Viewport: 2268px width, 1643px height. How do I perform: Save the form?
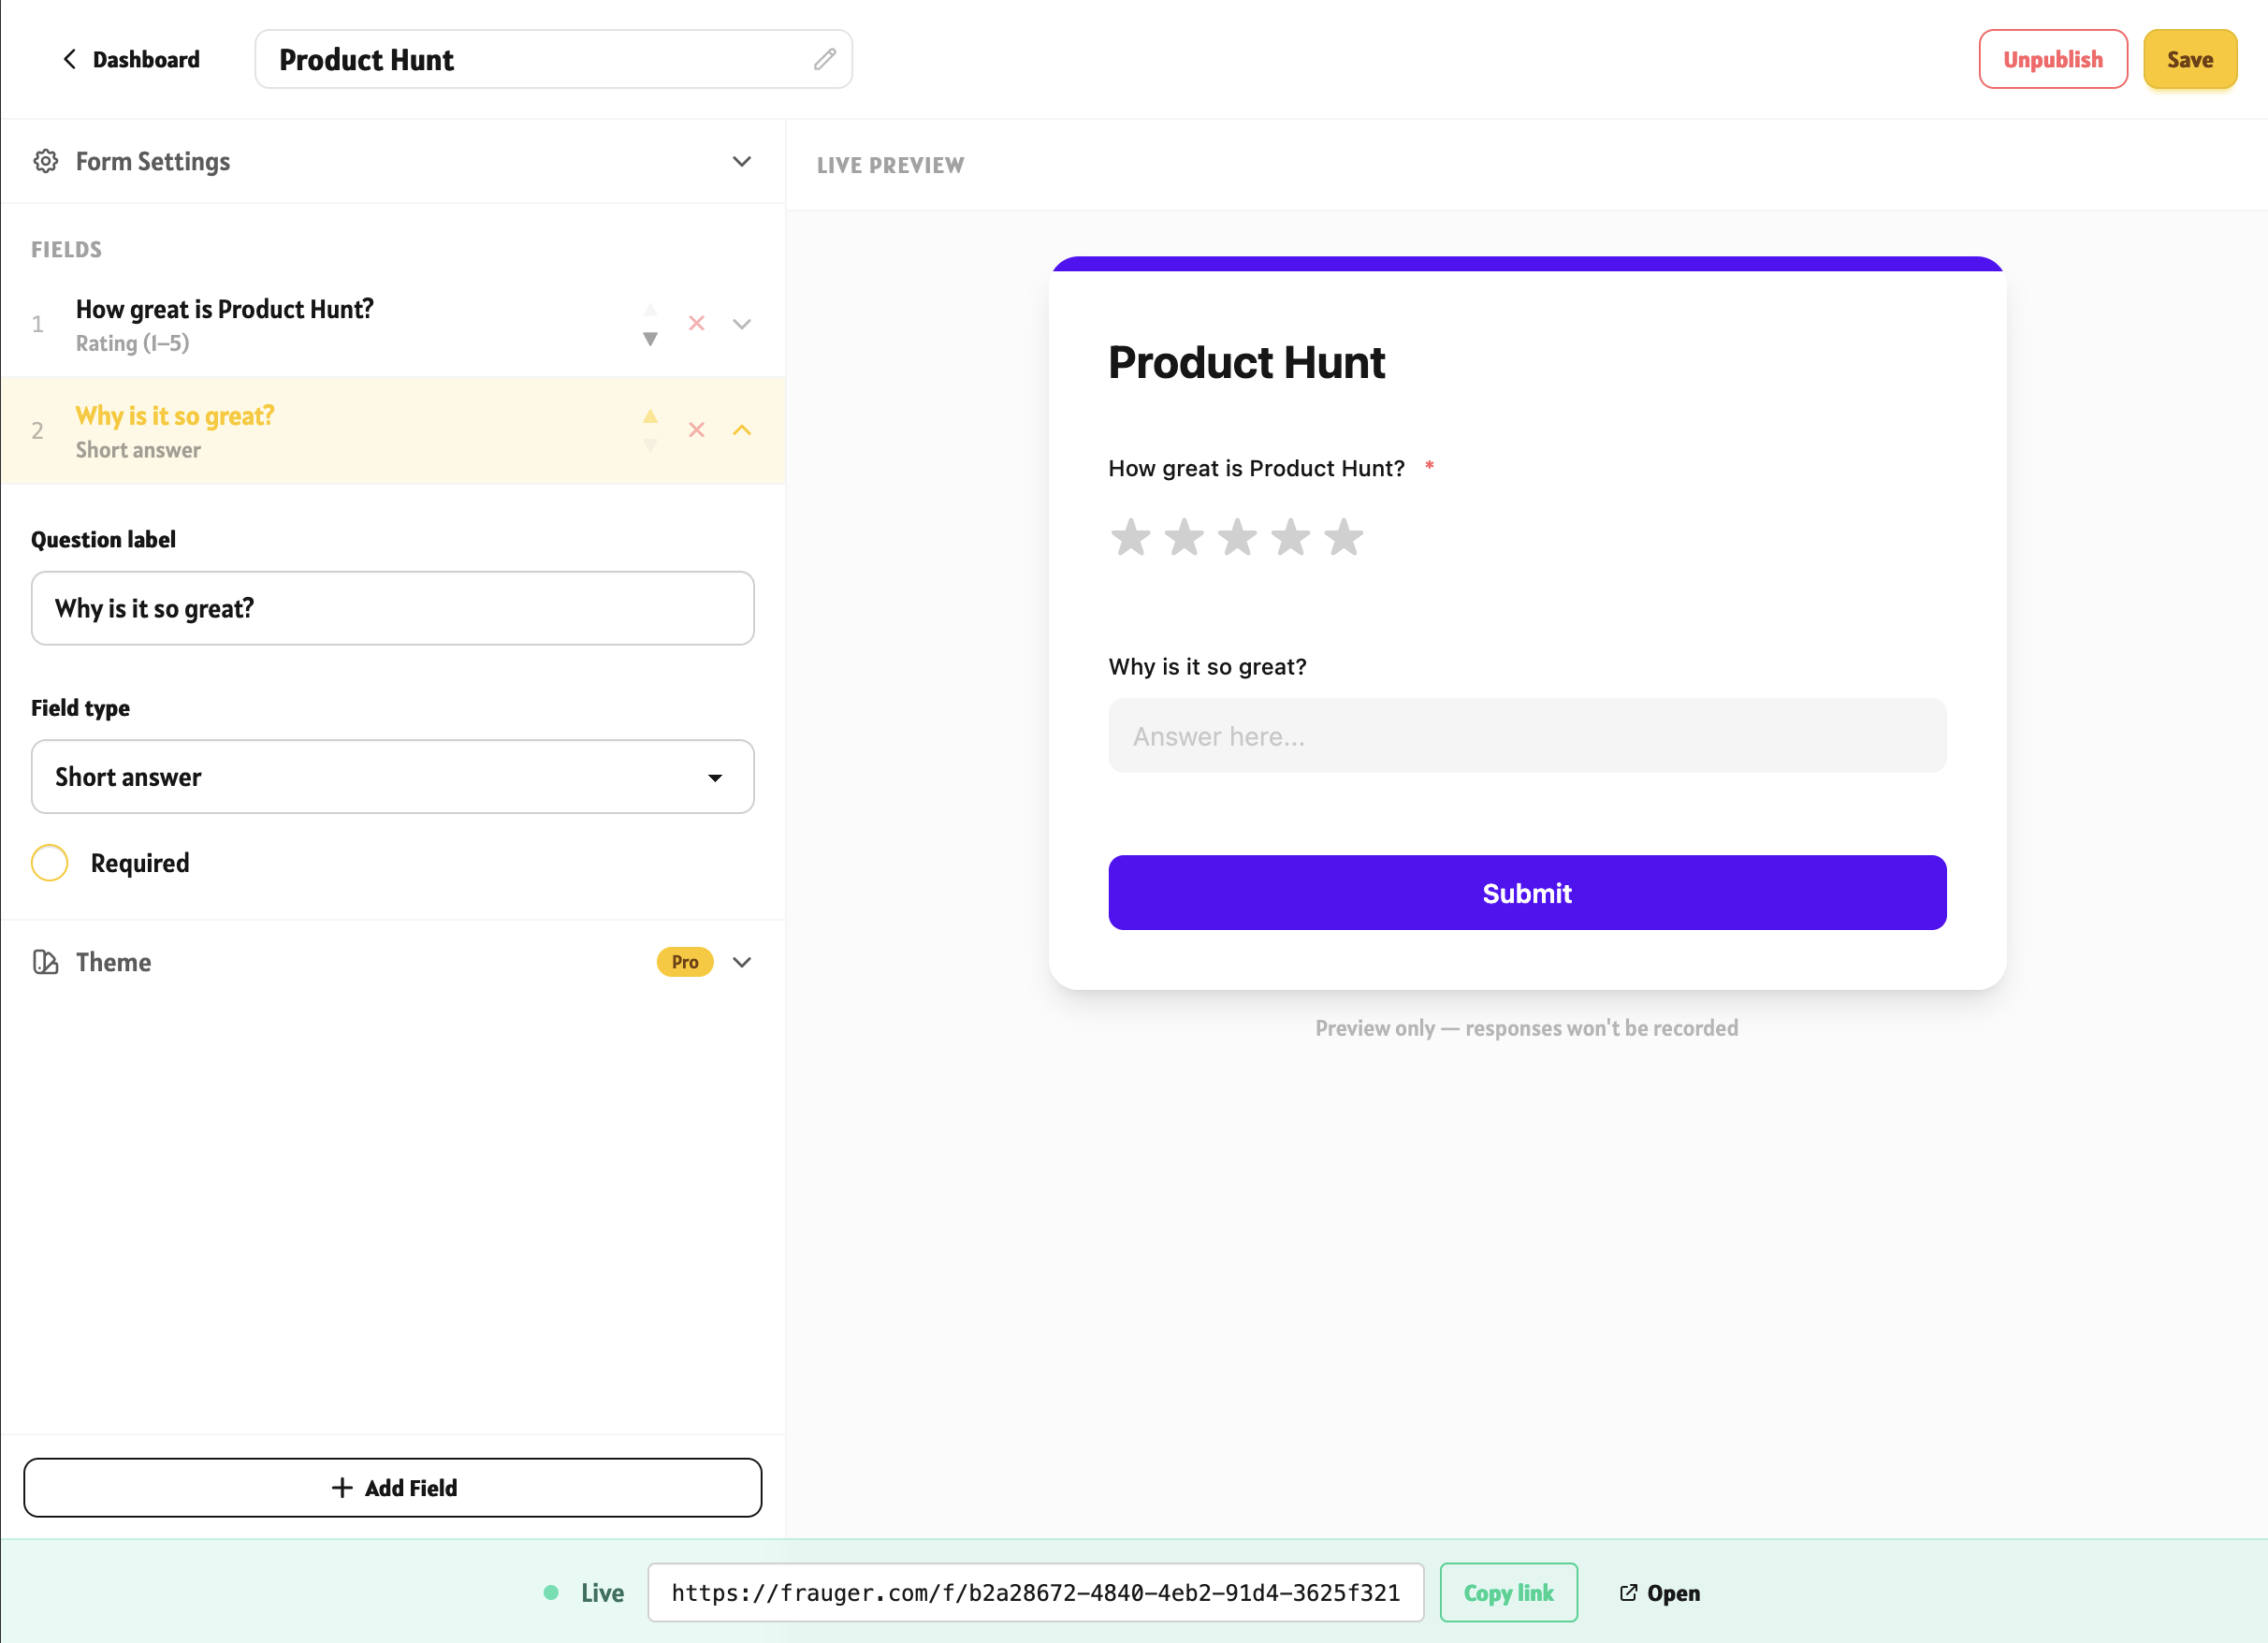[2190, 59]
